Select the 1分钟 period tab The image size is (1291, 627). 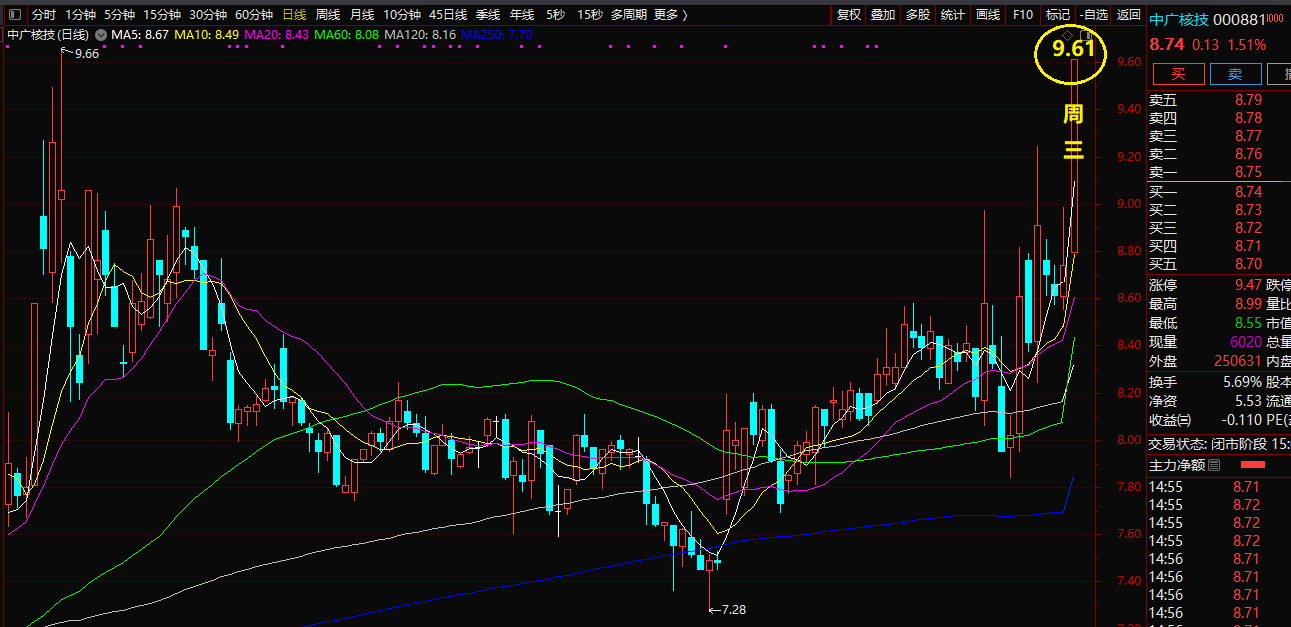coord(81,15)
